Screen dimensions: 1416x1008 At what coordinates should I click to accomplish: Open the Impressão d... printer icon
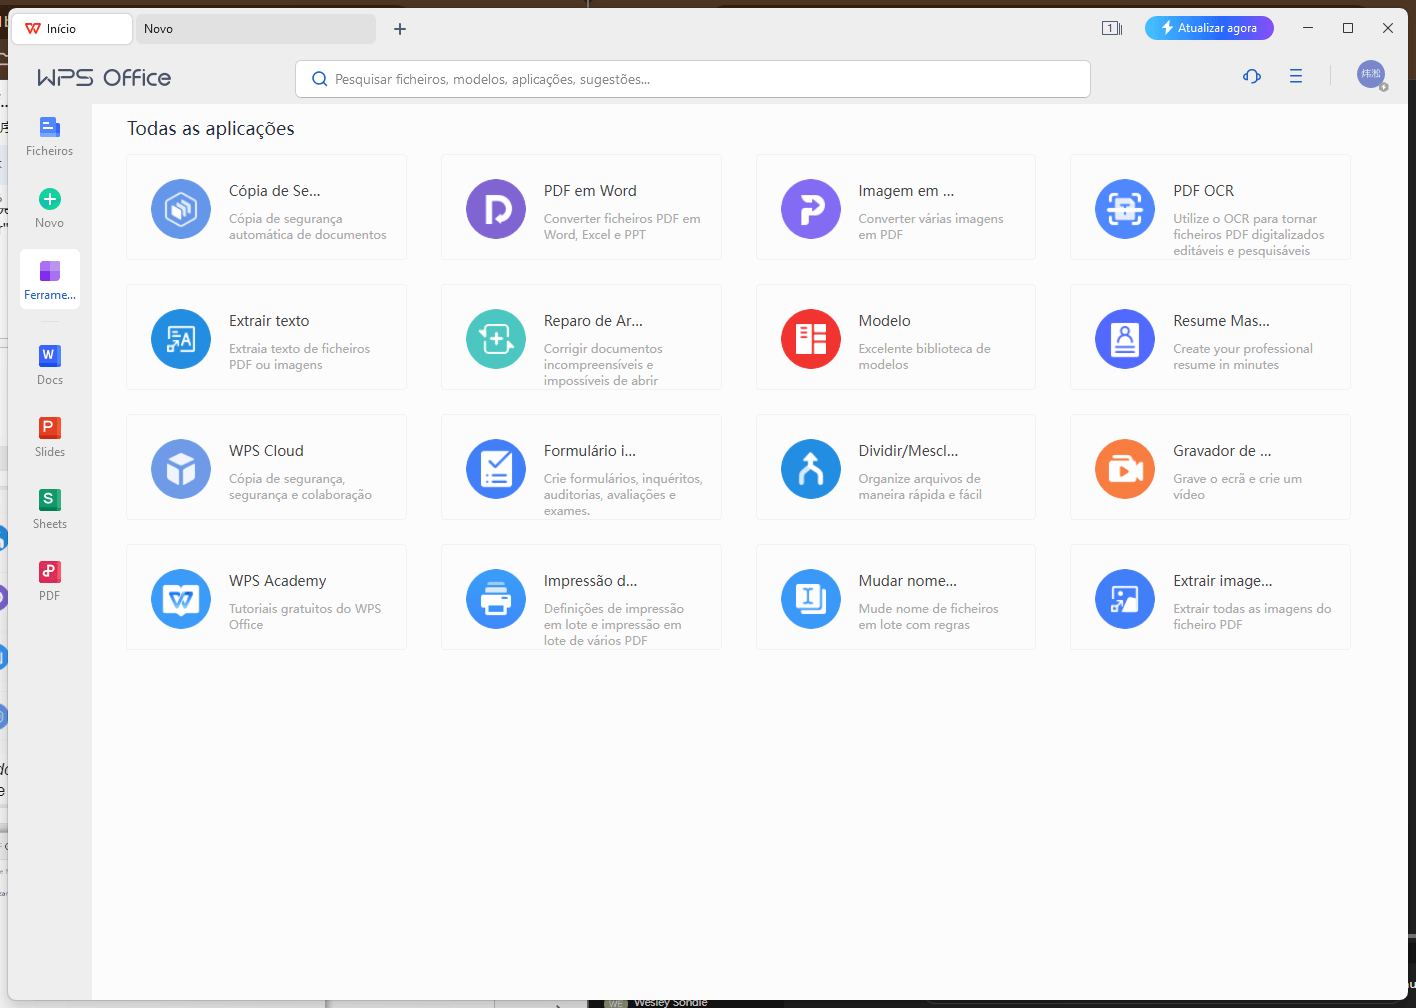point(496,599)
